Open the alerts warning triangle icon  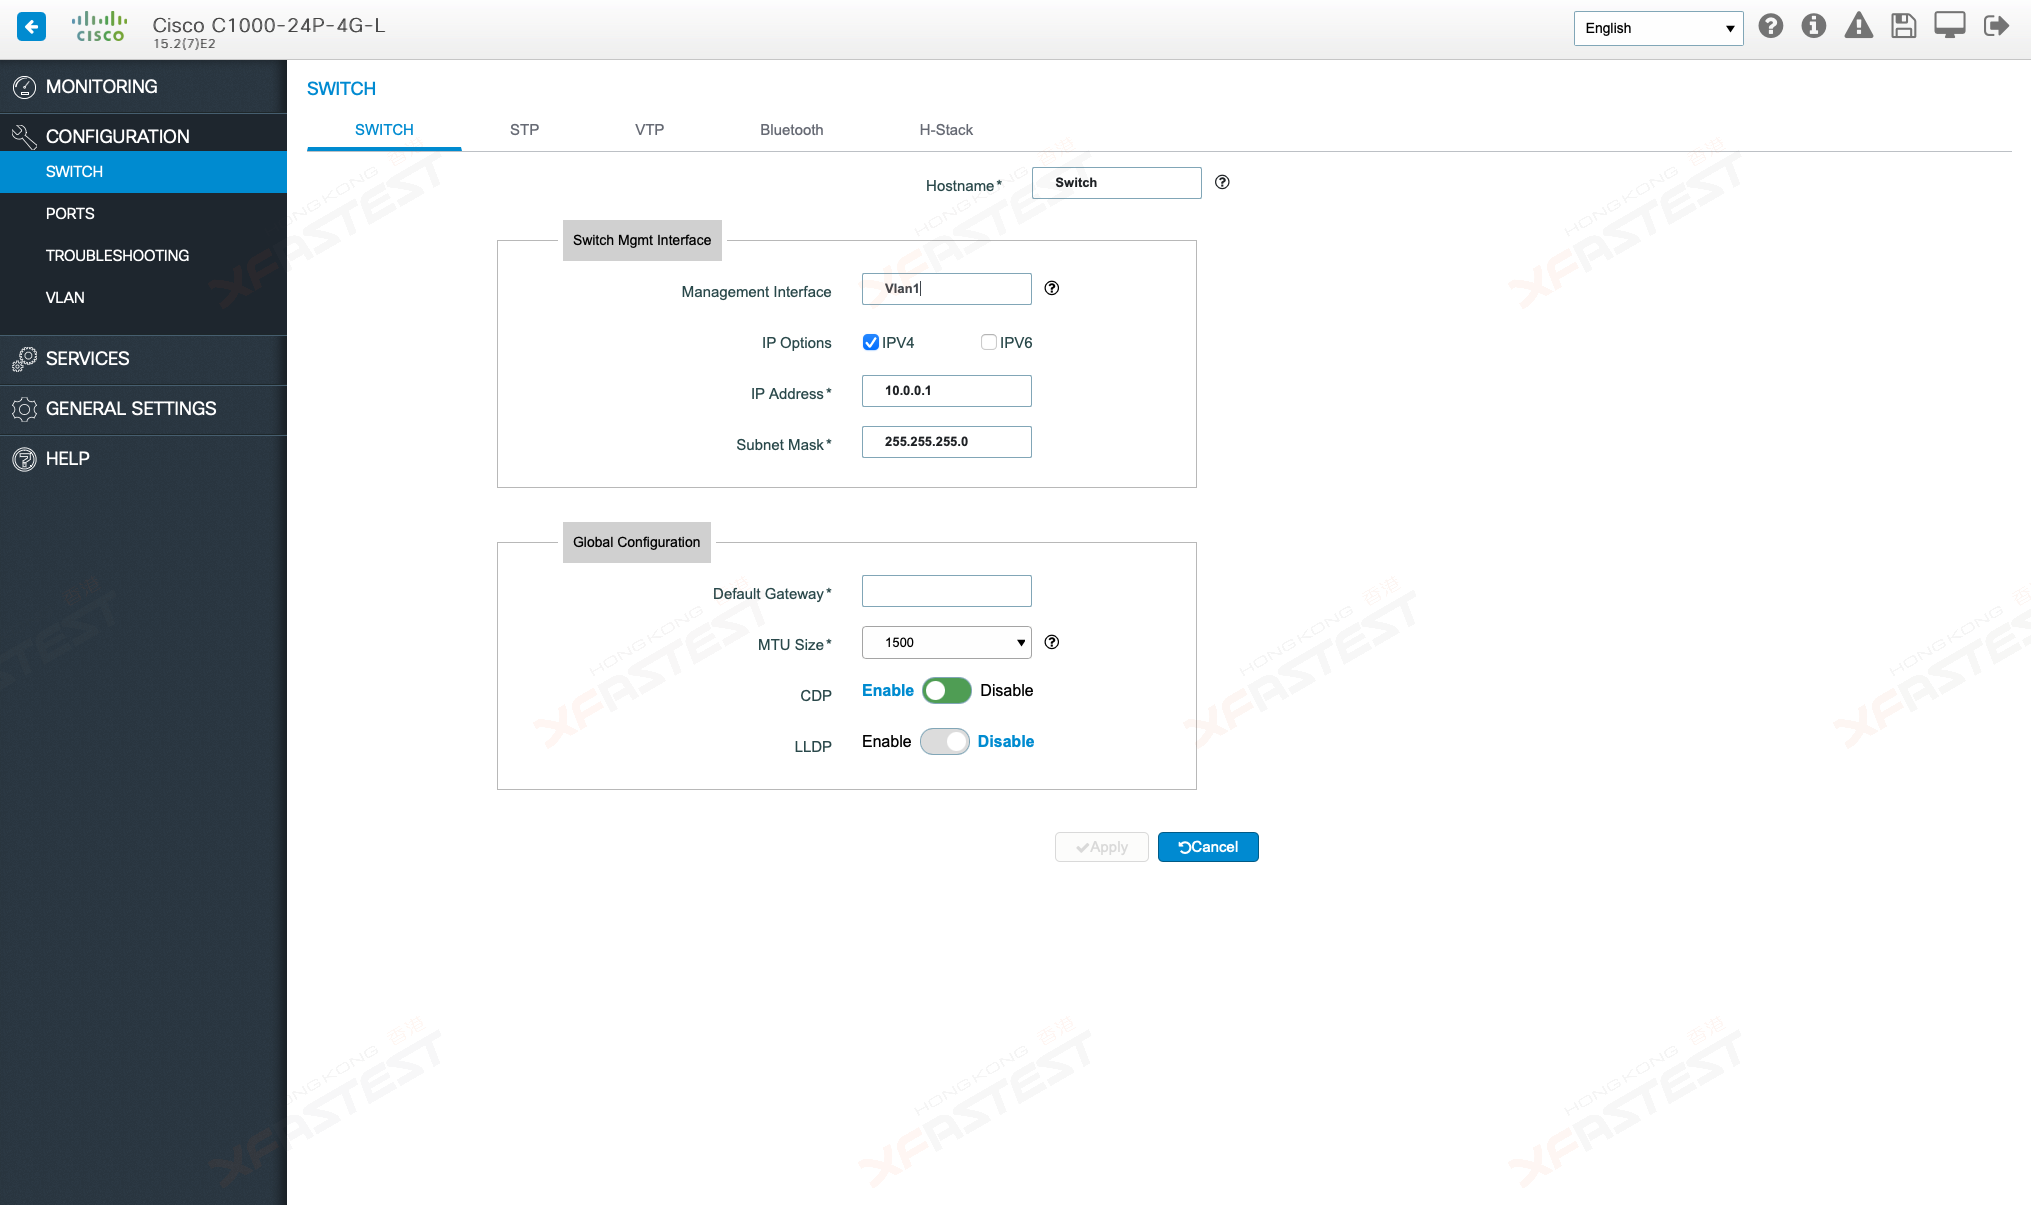1858,26
